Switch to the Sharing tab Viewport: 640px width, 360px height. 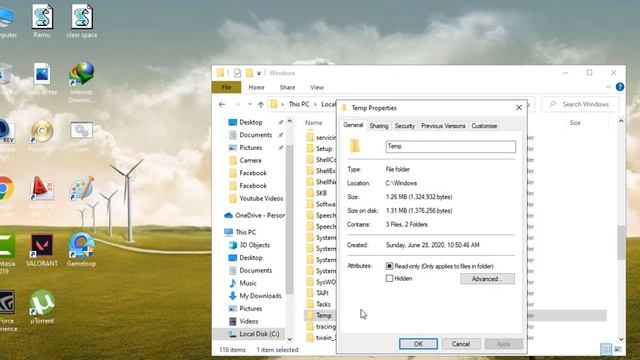(379, 126)
